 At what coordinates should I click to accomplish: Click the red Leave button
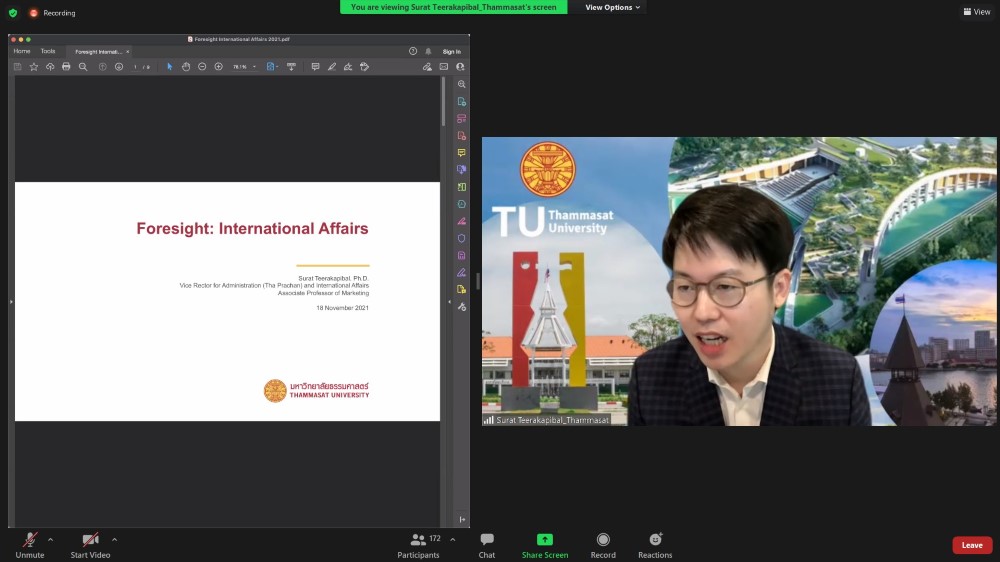[971, 545]
